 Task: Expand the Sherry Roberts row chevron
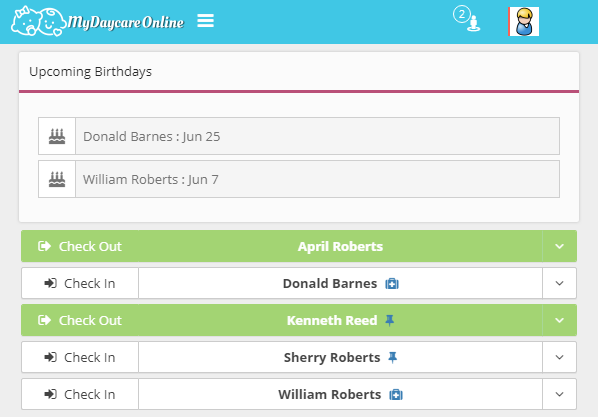(559, 357)
